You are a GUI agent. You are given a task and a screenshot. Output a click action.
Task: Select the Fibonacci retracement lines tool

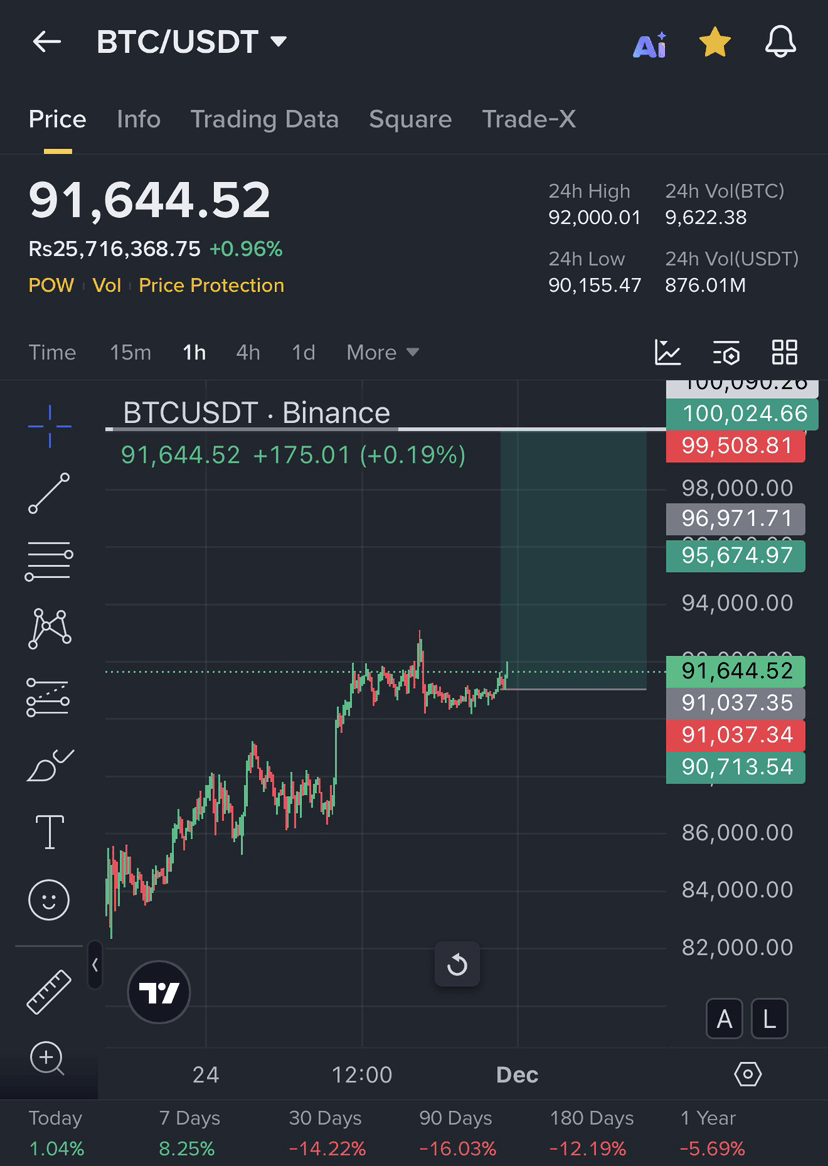click(49, 561)
